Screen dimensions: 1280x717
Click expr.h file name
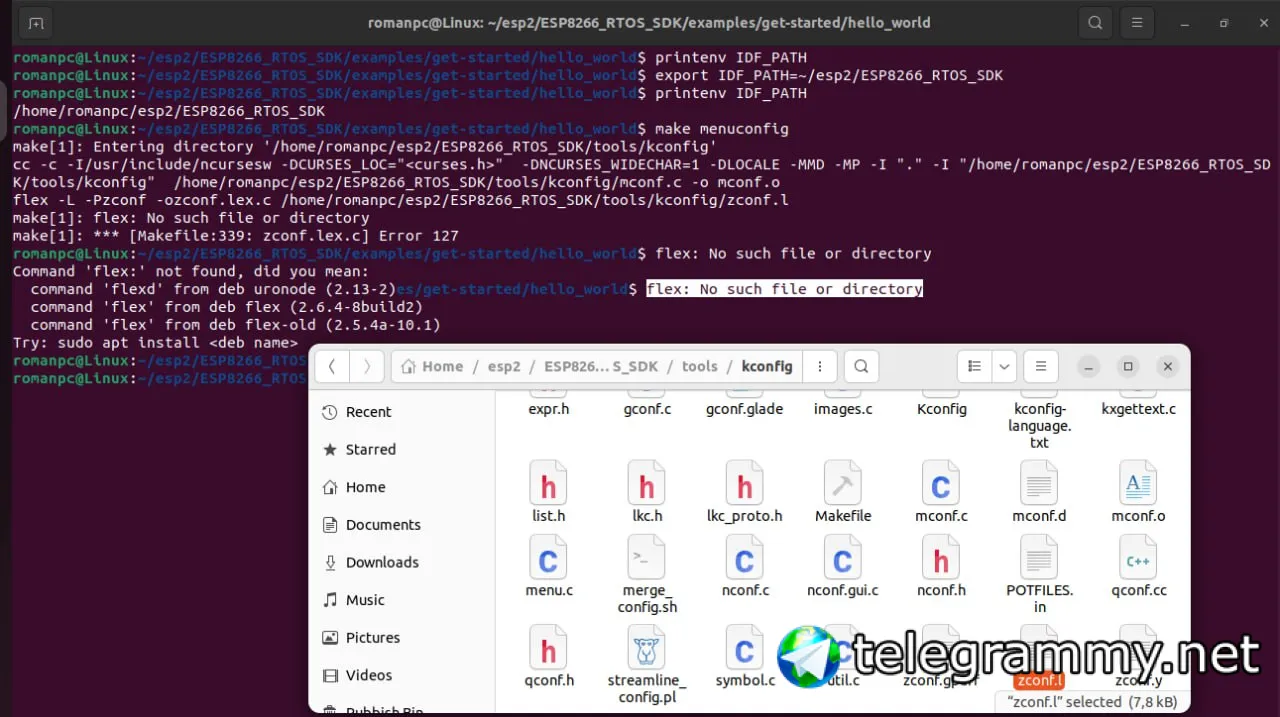[x=548, y=409]
